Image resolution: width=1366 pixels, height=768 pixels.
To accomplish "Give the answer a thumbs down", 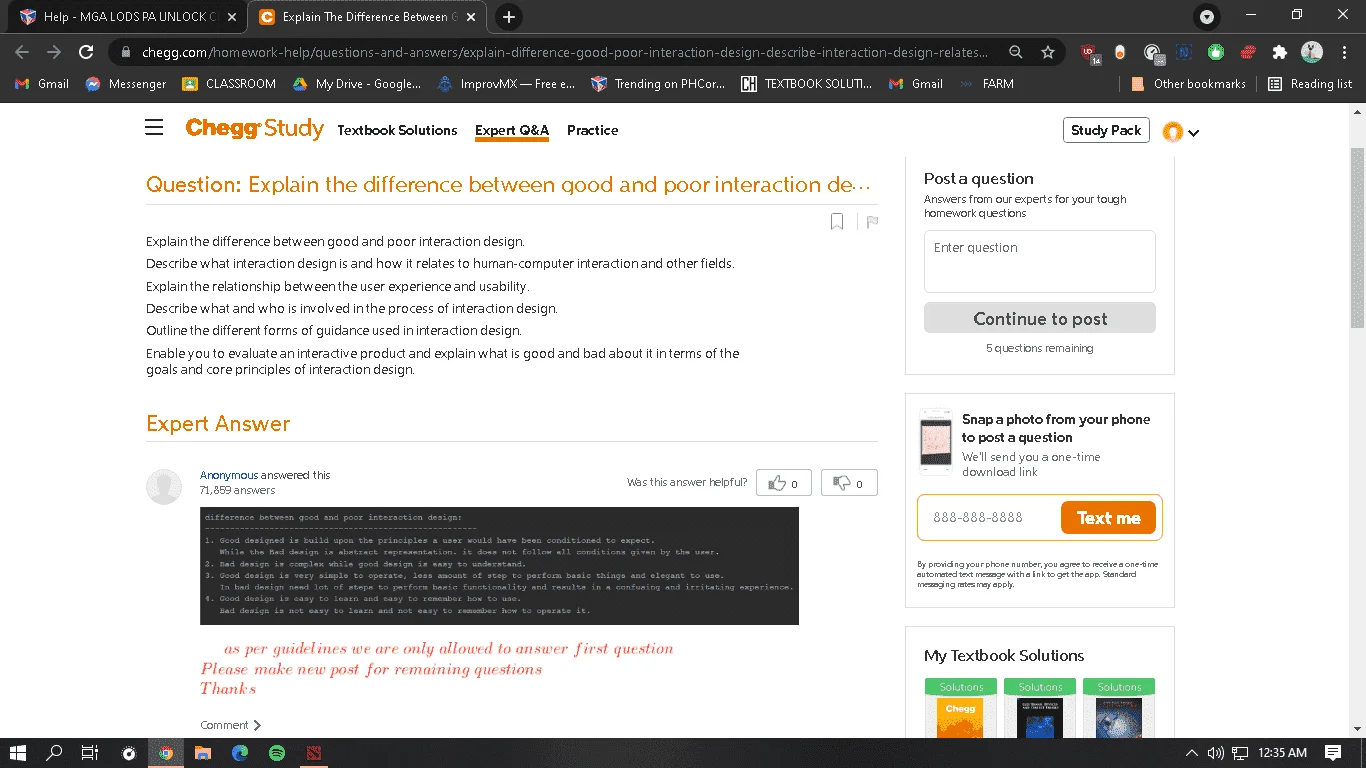I will tap(849, 483).
